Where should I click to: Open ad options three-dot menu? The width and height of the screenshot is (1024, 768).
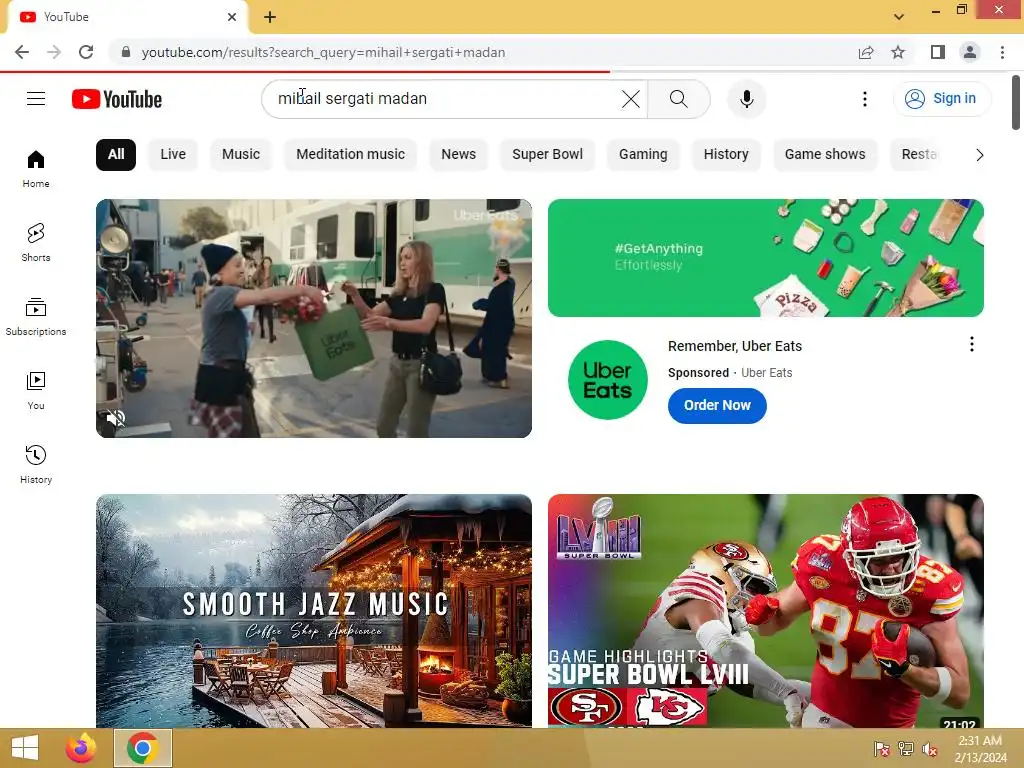(x=972, y=344)
